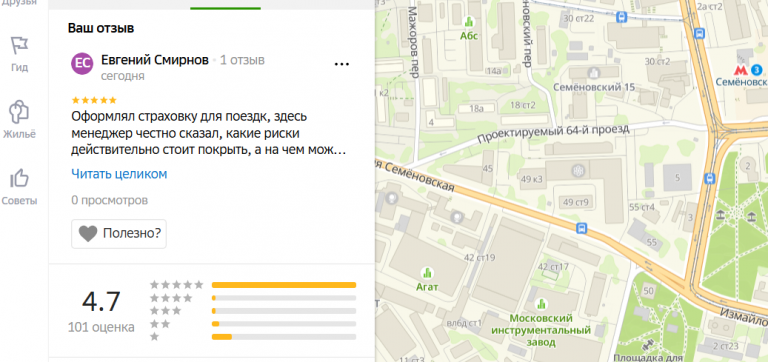Click the five-star rating on the review
The image size is (768, 362).
click(94, 100)
